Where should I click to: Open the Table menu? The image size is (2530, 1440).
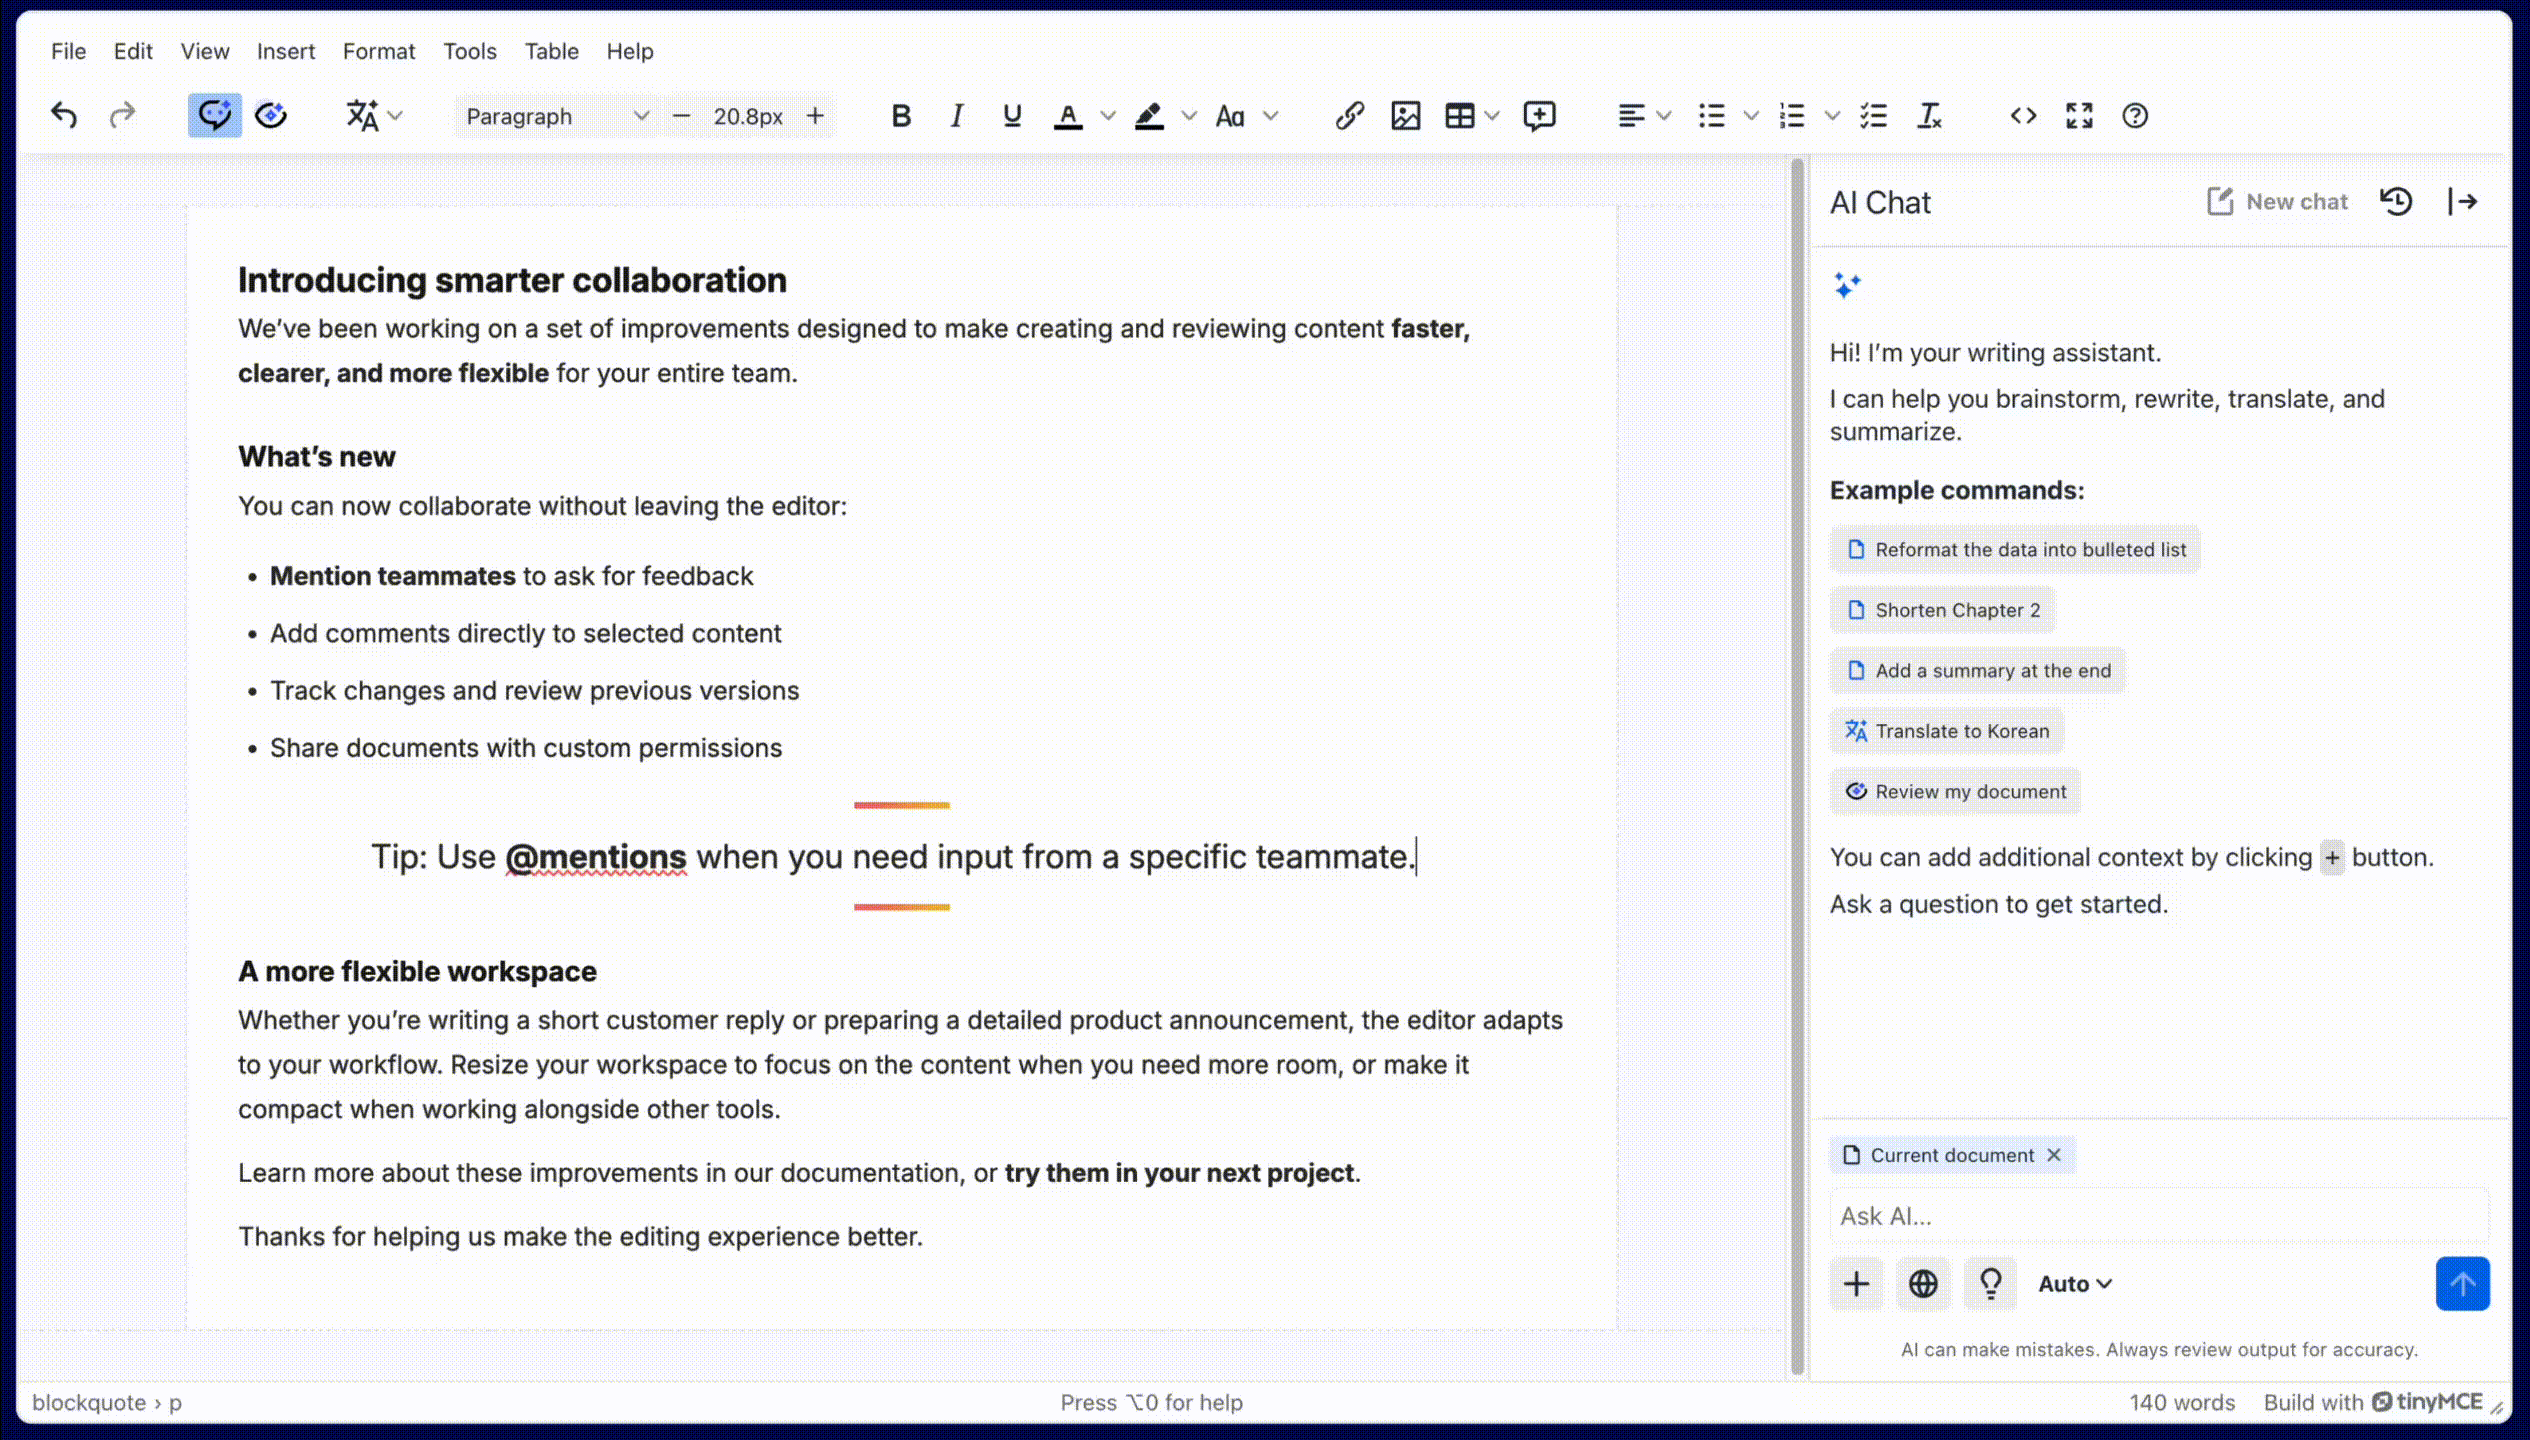coord(551,51)
